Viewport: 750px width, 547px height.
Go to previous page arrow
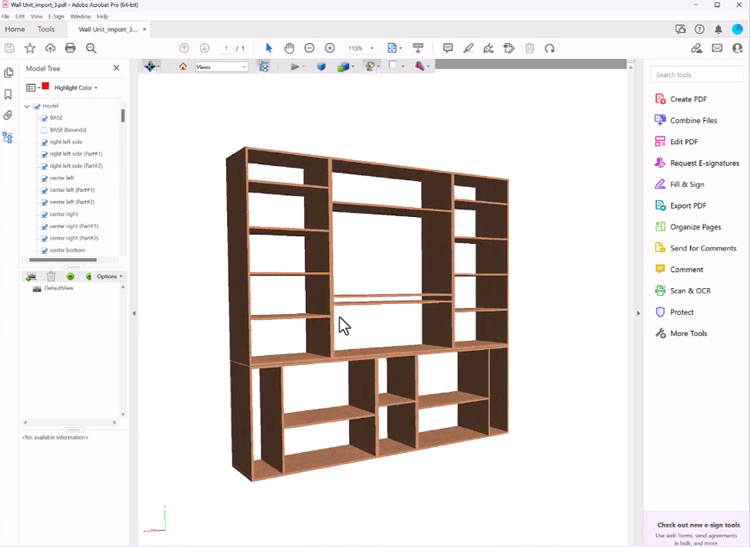184,48
